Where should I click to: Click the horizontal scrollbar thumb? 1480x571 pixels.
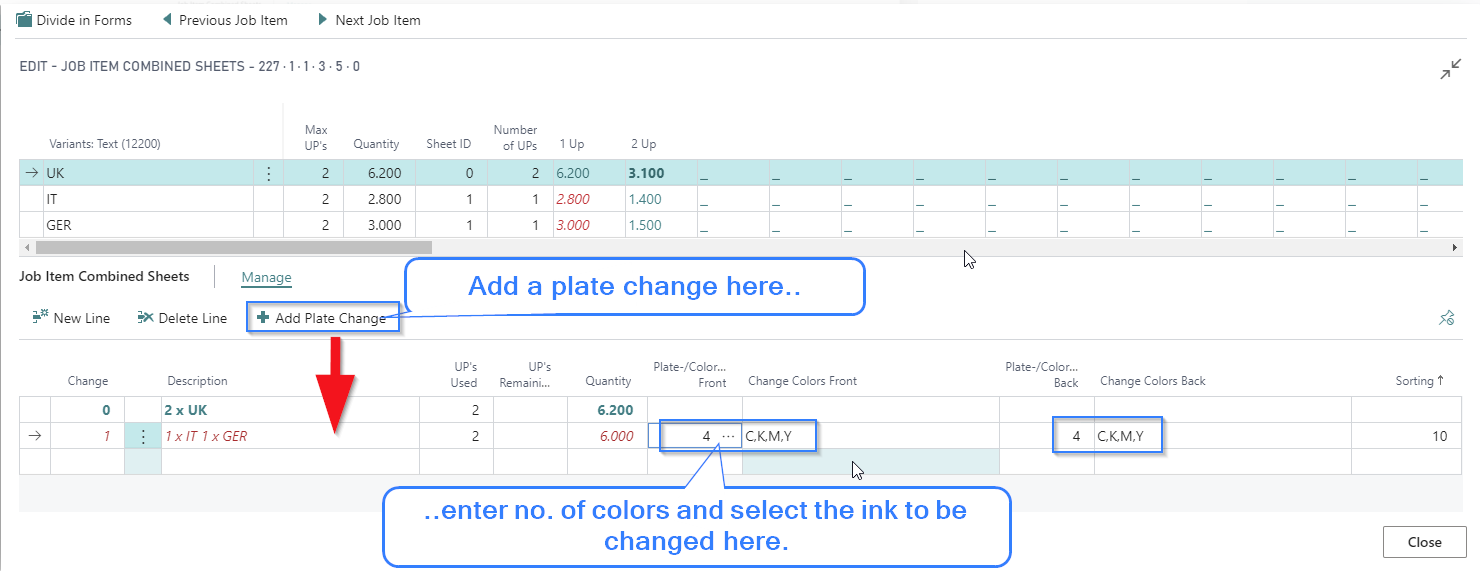(x=234, y=247)
